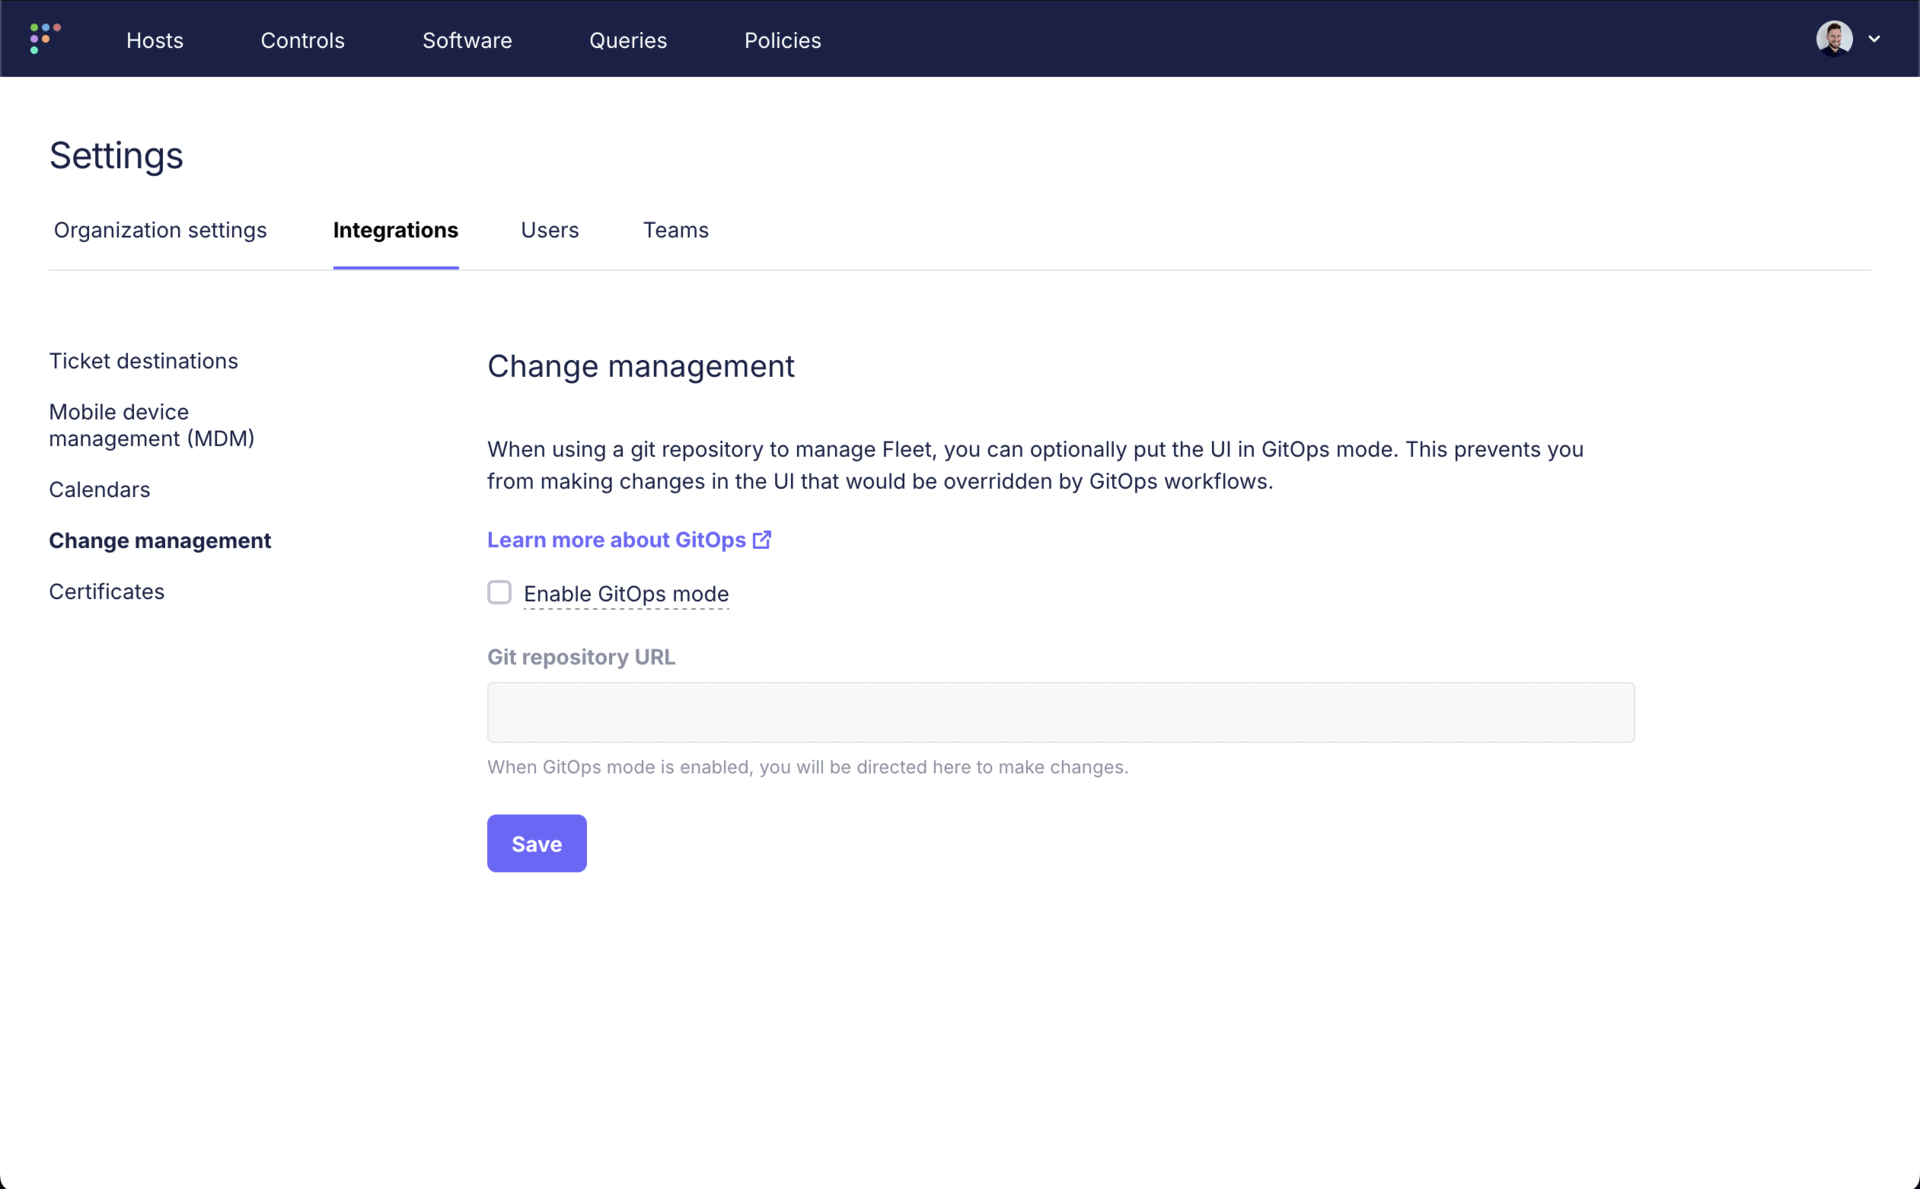Open Mobile device management (MDM) section
The image size is (1920, 1189).
(x=152, y=425)
